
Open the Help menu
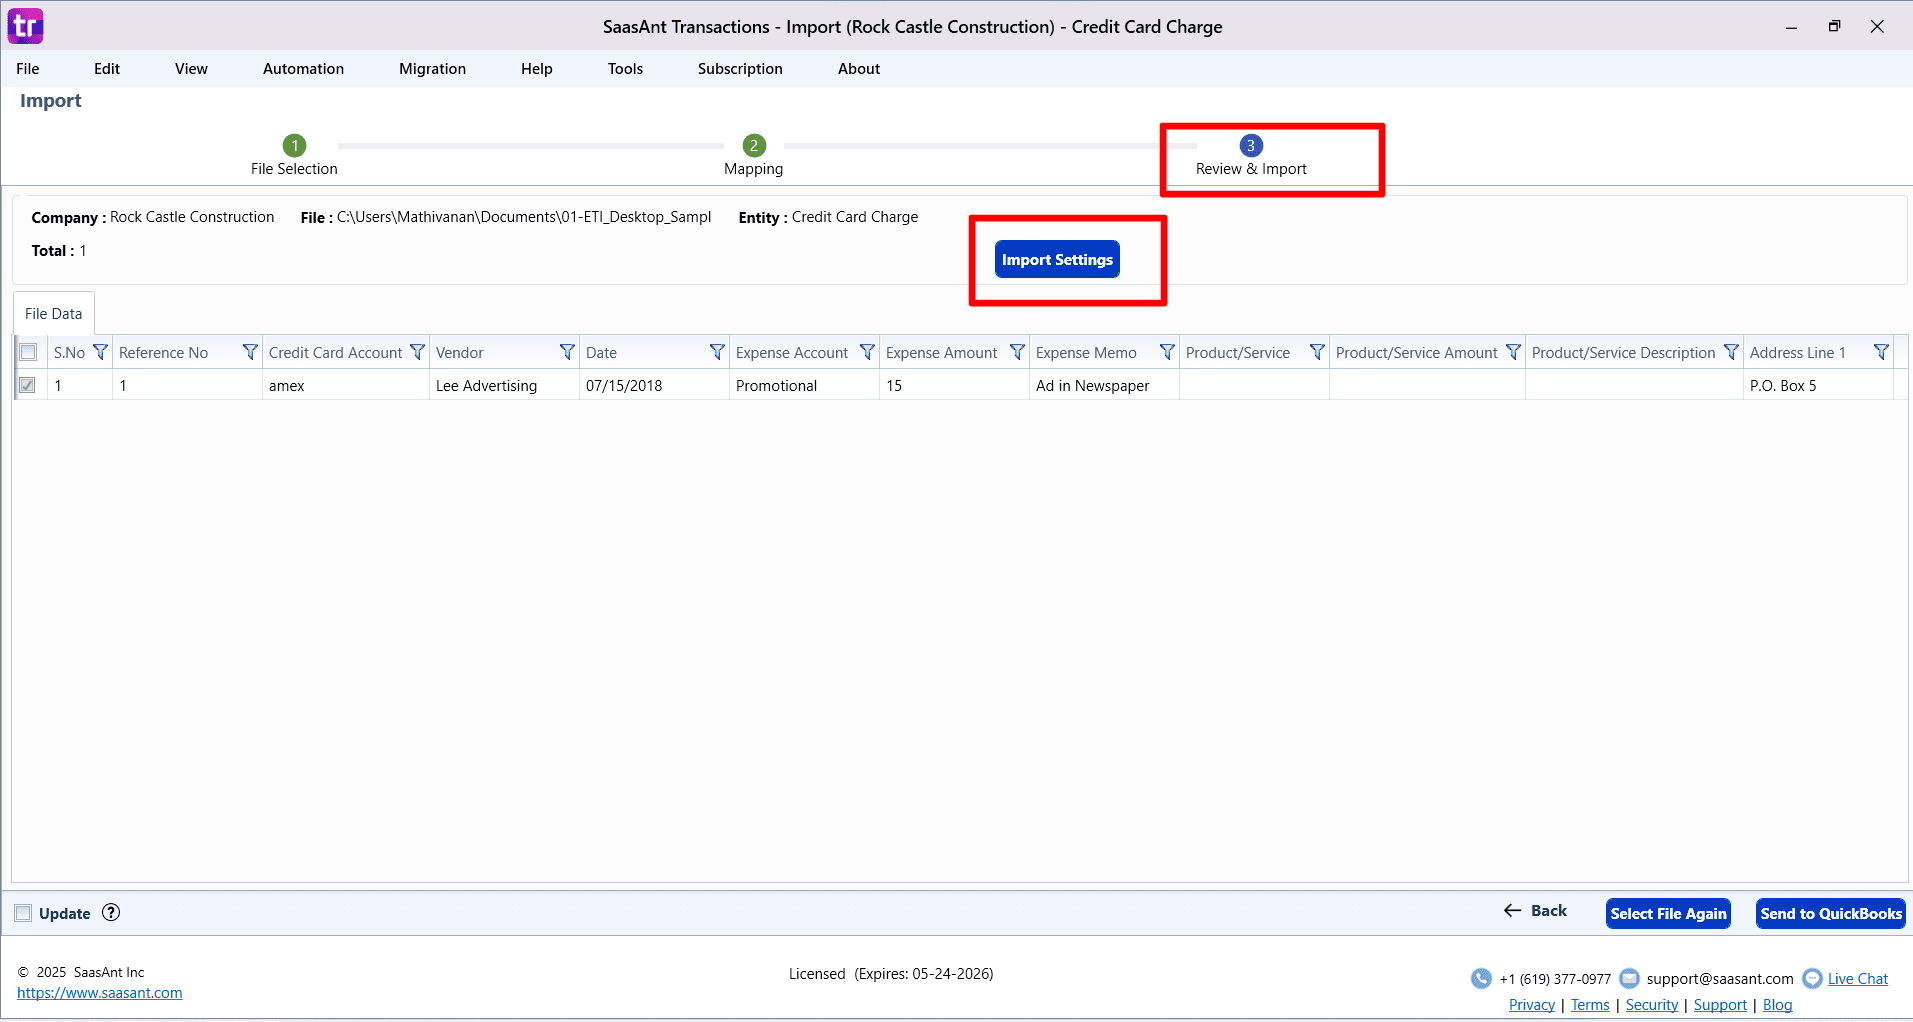click(x=537, y=69)
